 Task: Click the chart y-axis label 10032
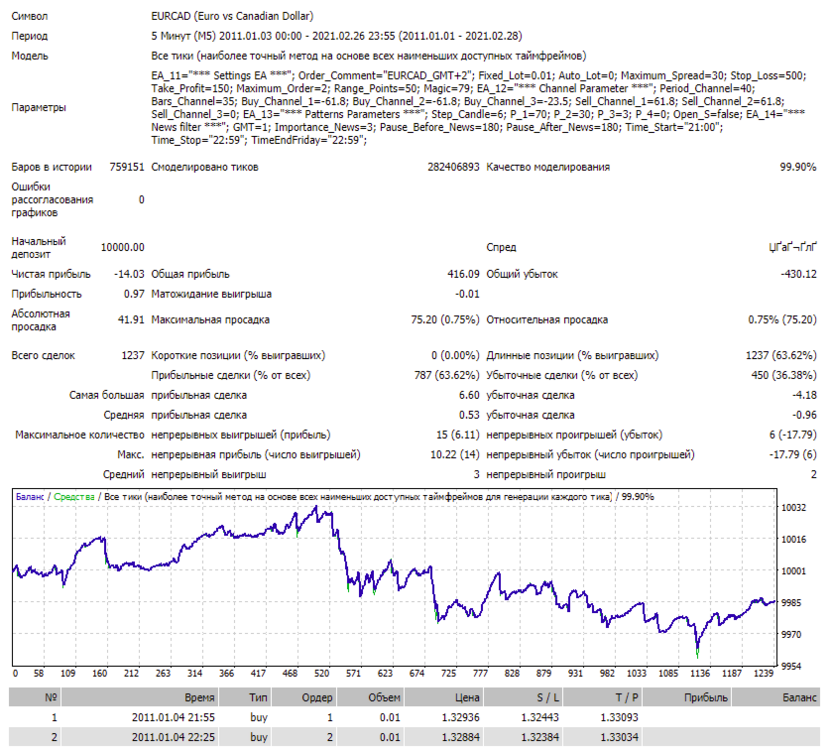[793, 507]
